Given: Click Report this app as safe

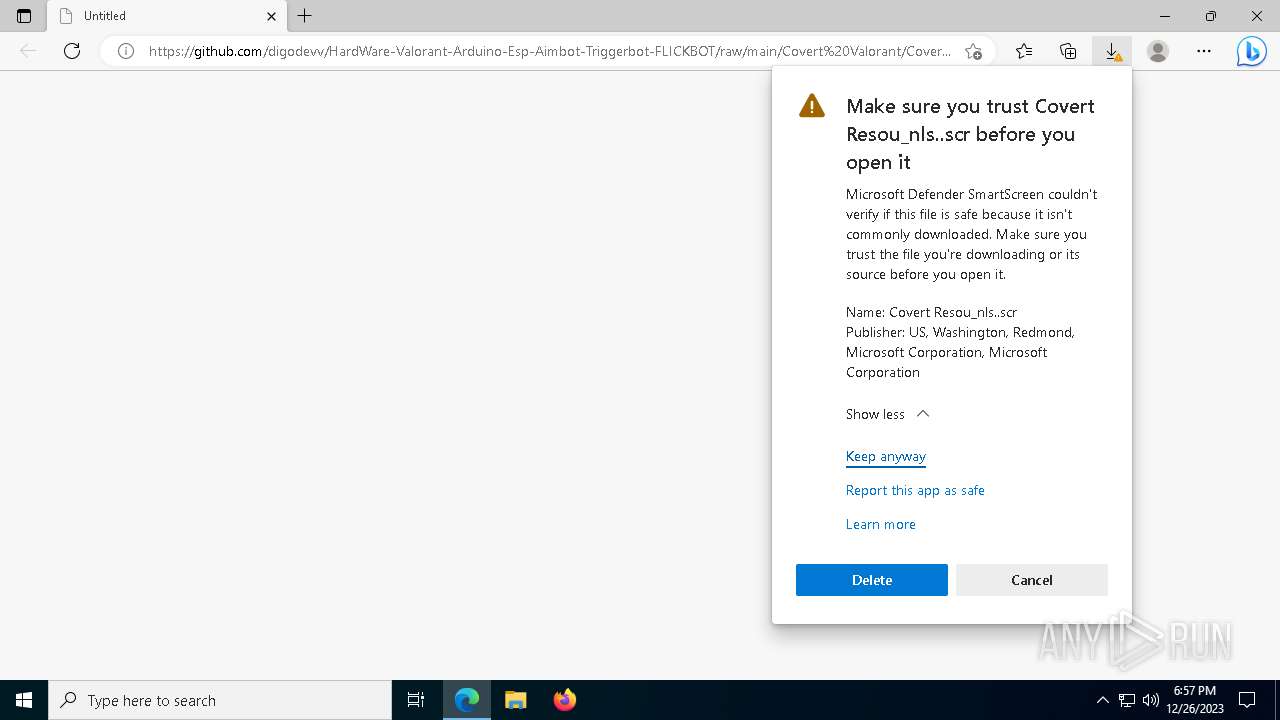Looking at the screenshot, I should coord(915,490).
